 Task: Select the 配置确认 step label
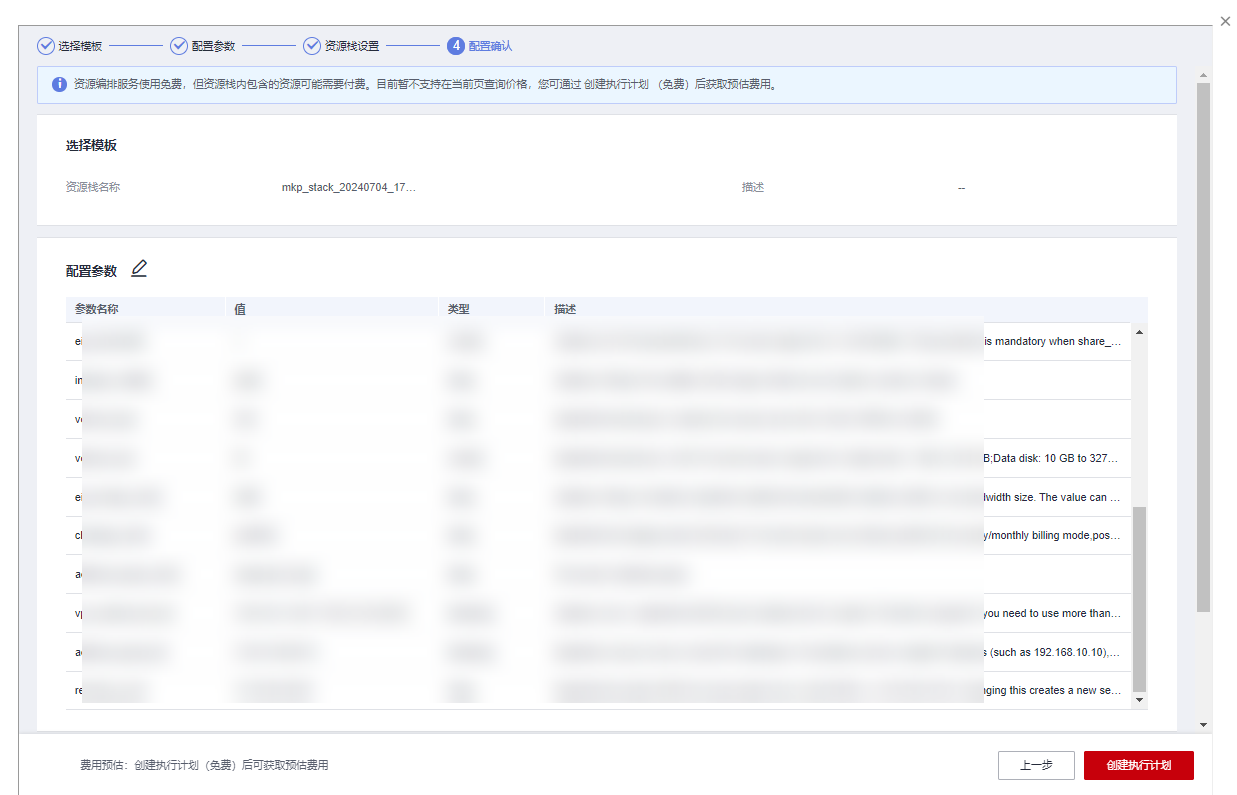click(490, 46)
